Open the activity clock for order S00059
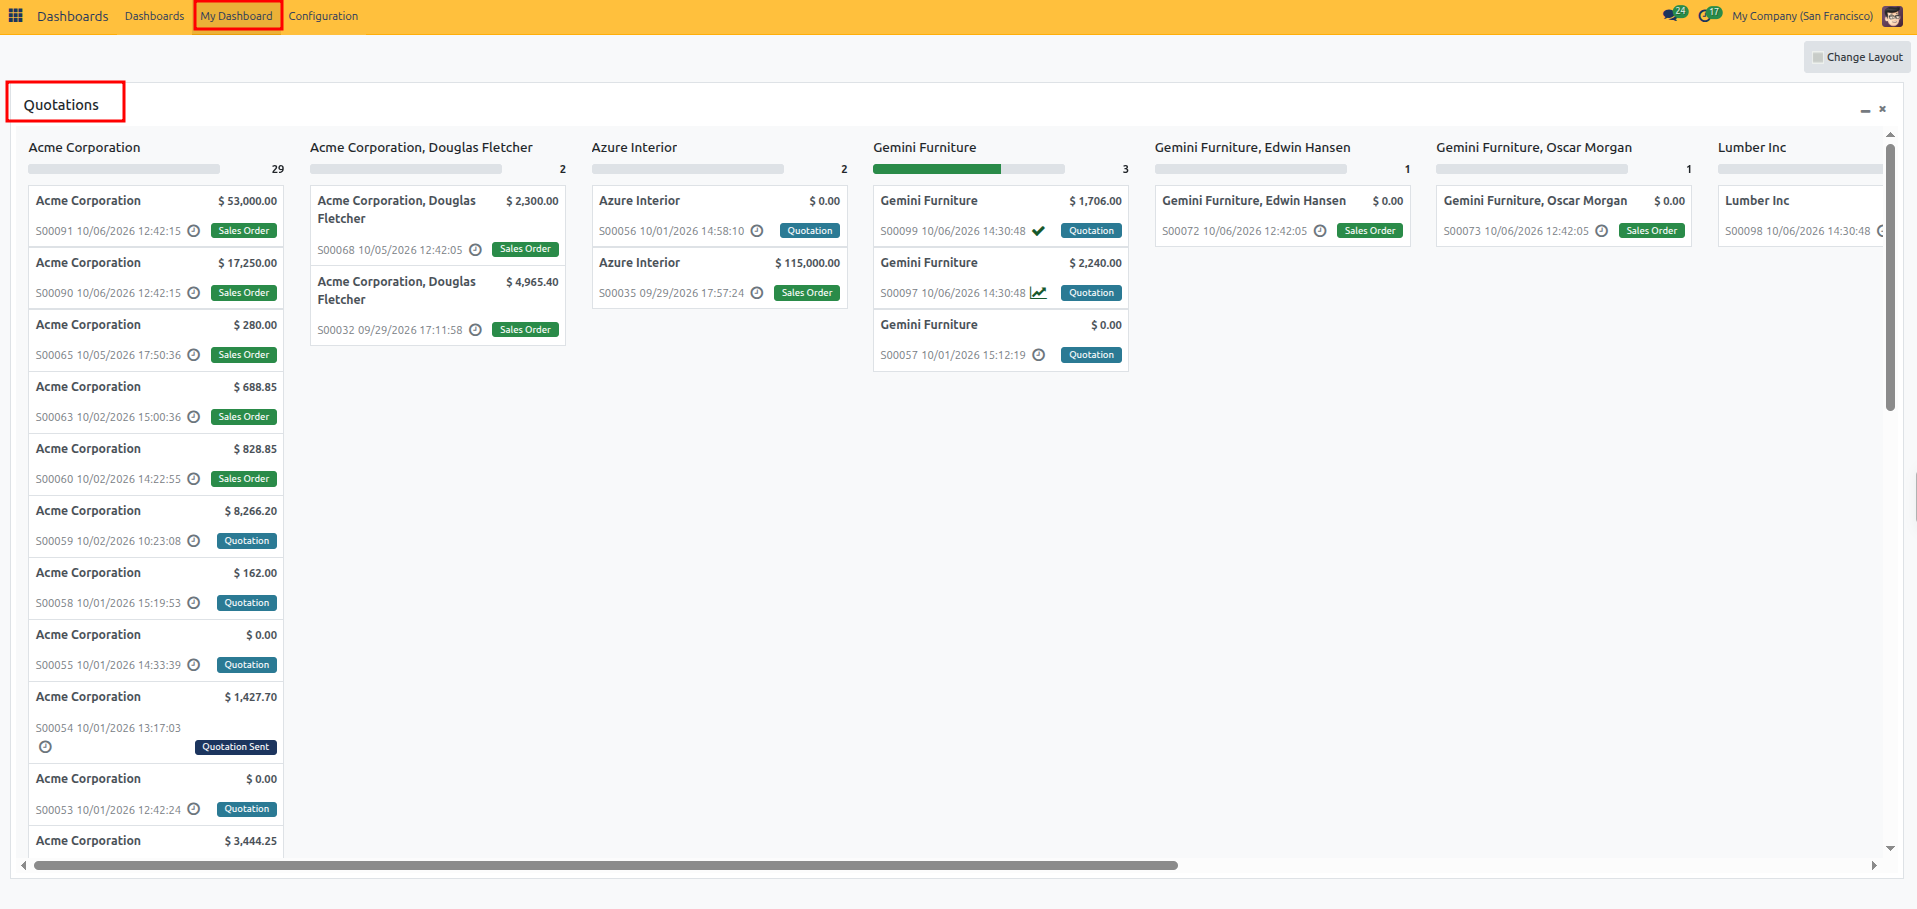1917x909 pixels. [x=194, y=541]
